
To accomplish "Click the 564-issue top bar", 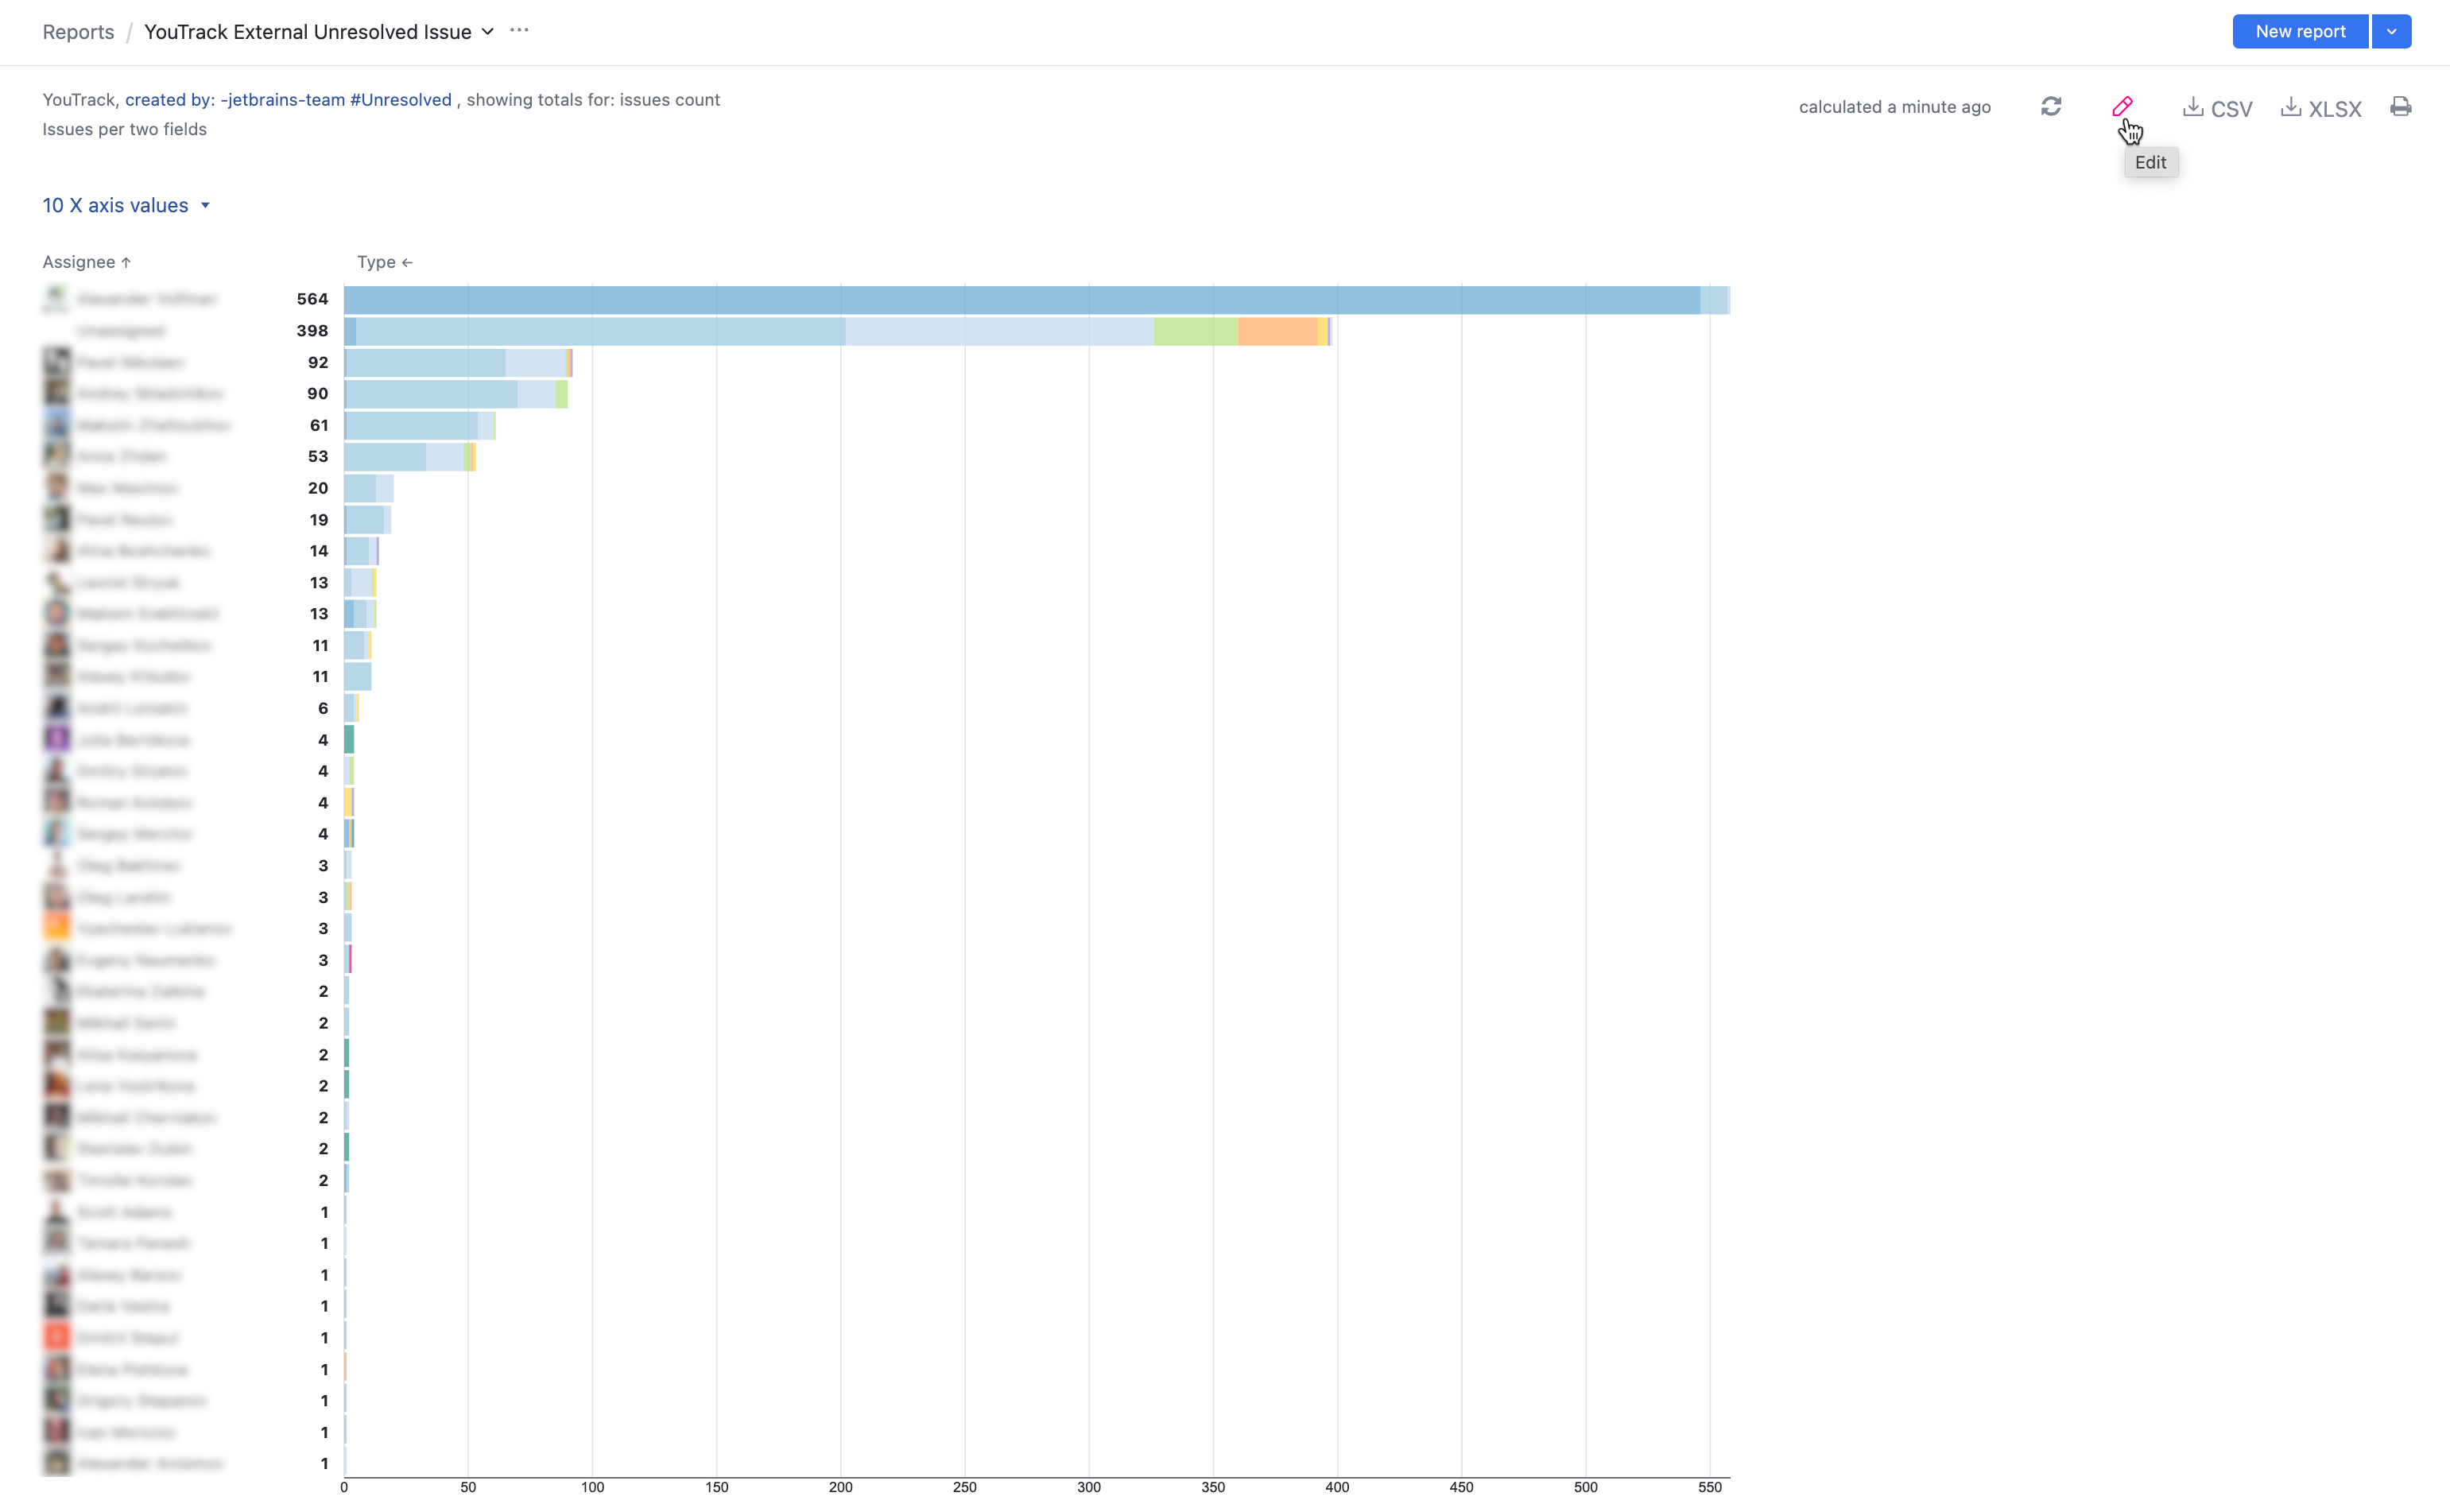I will pyautogui.click(x=1020, y=299).
